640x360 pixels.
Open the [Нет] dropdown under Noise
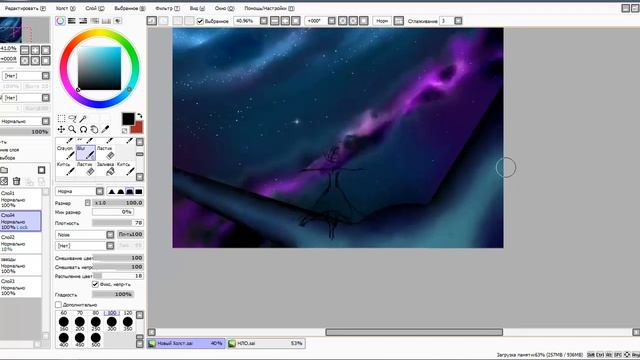[x=84, y=246]
